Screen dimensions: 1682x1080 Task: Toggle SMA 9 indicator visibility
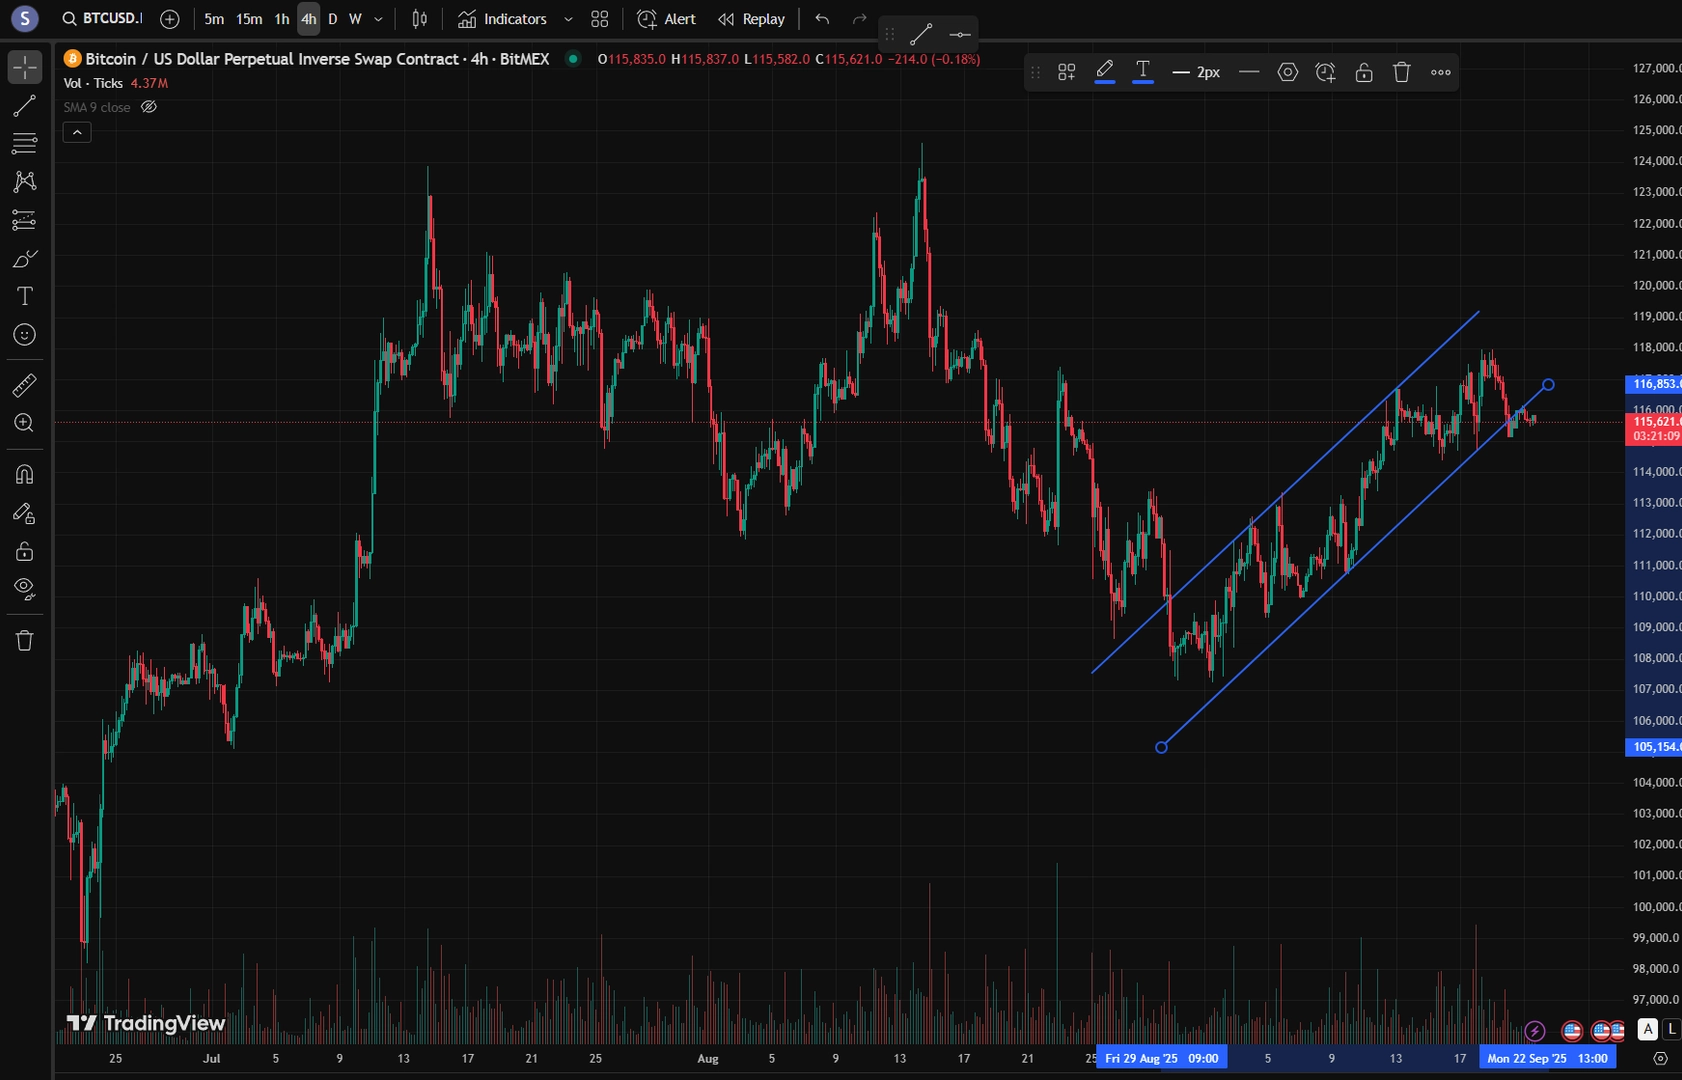coord(149,107)
